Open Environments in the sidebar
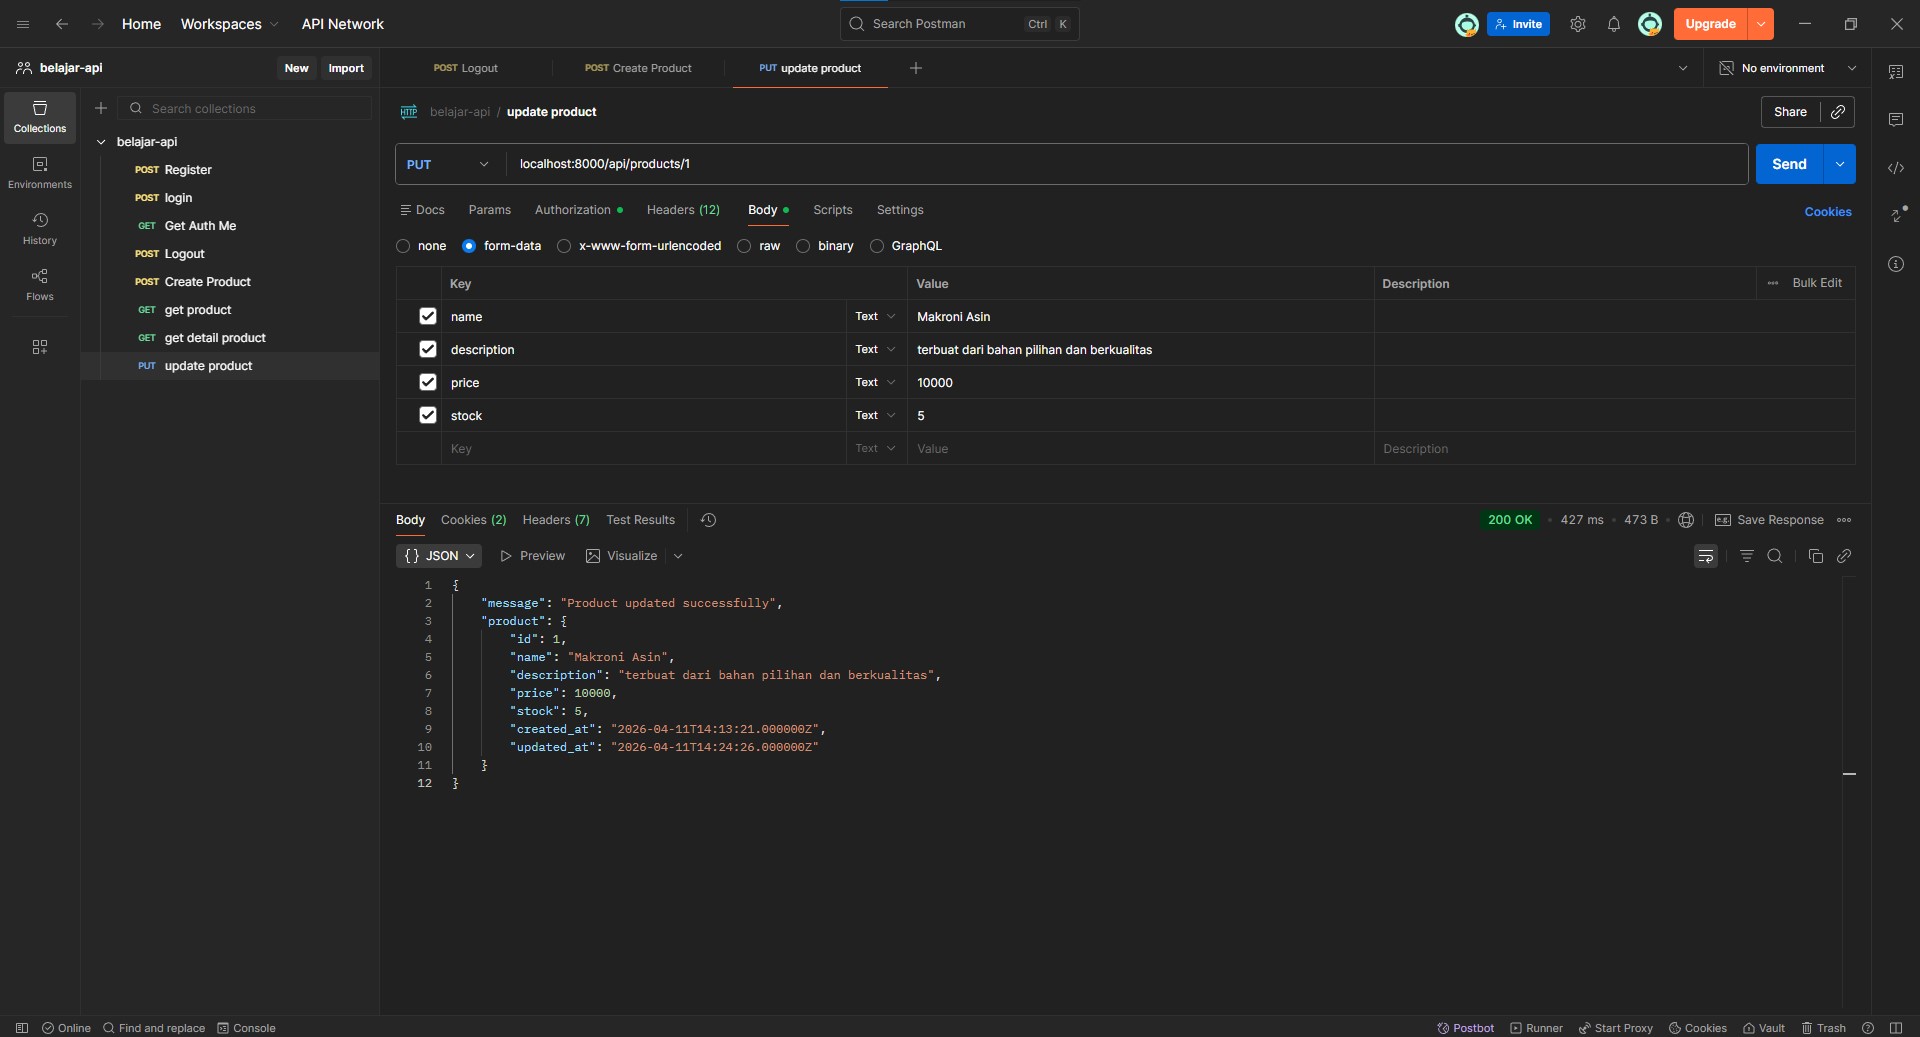 click(x=40, y=172)
